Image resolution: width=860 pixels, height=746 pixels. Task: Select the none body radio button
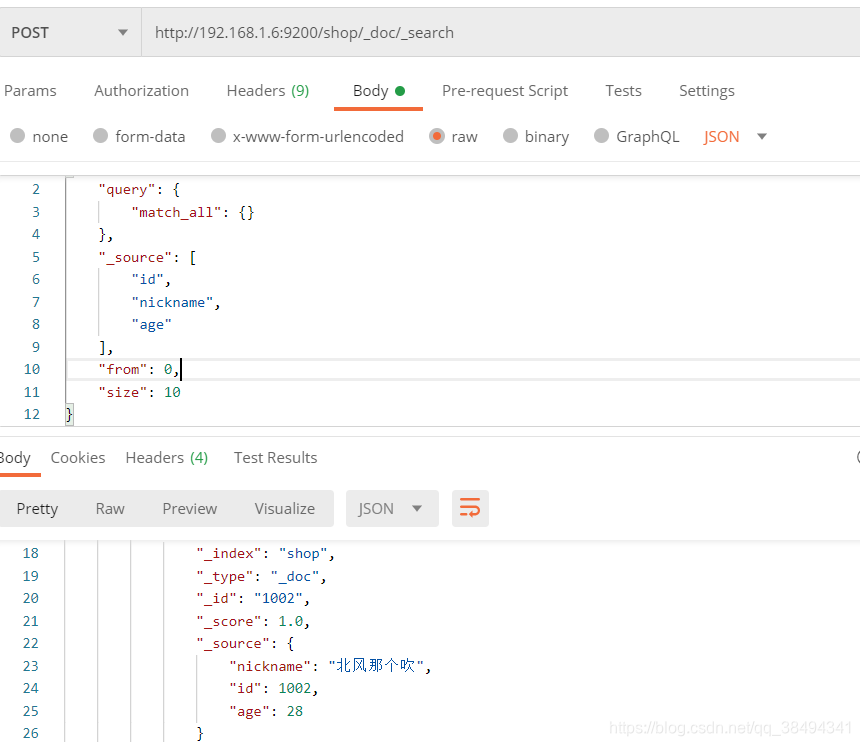(x=17, y=137)
